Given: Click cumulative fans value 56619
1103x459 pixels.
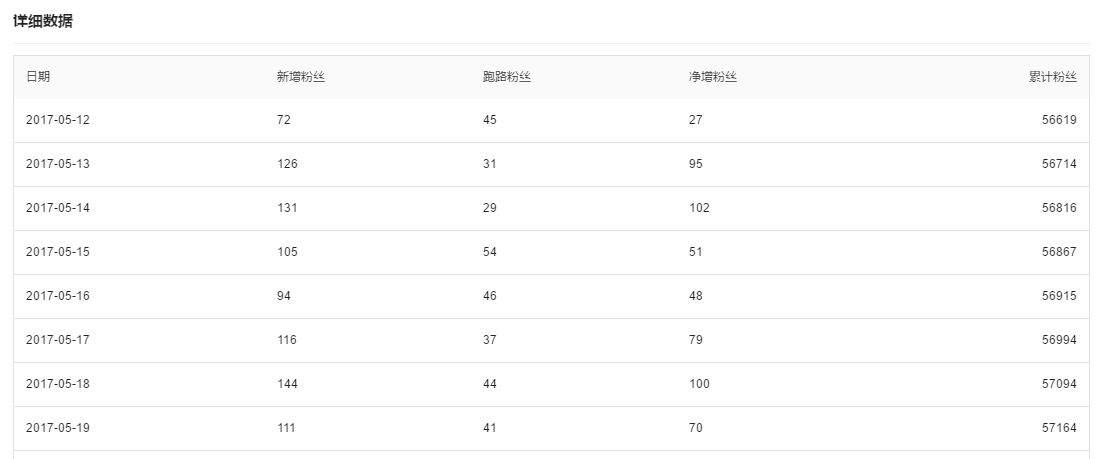Looking at the screenshot, I should [1059, 120].
